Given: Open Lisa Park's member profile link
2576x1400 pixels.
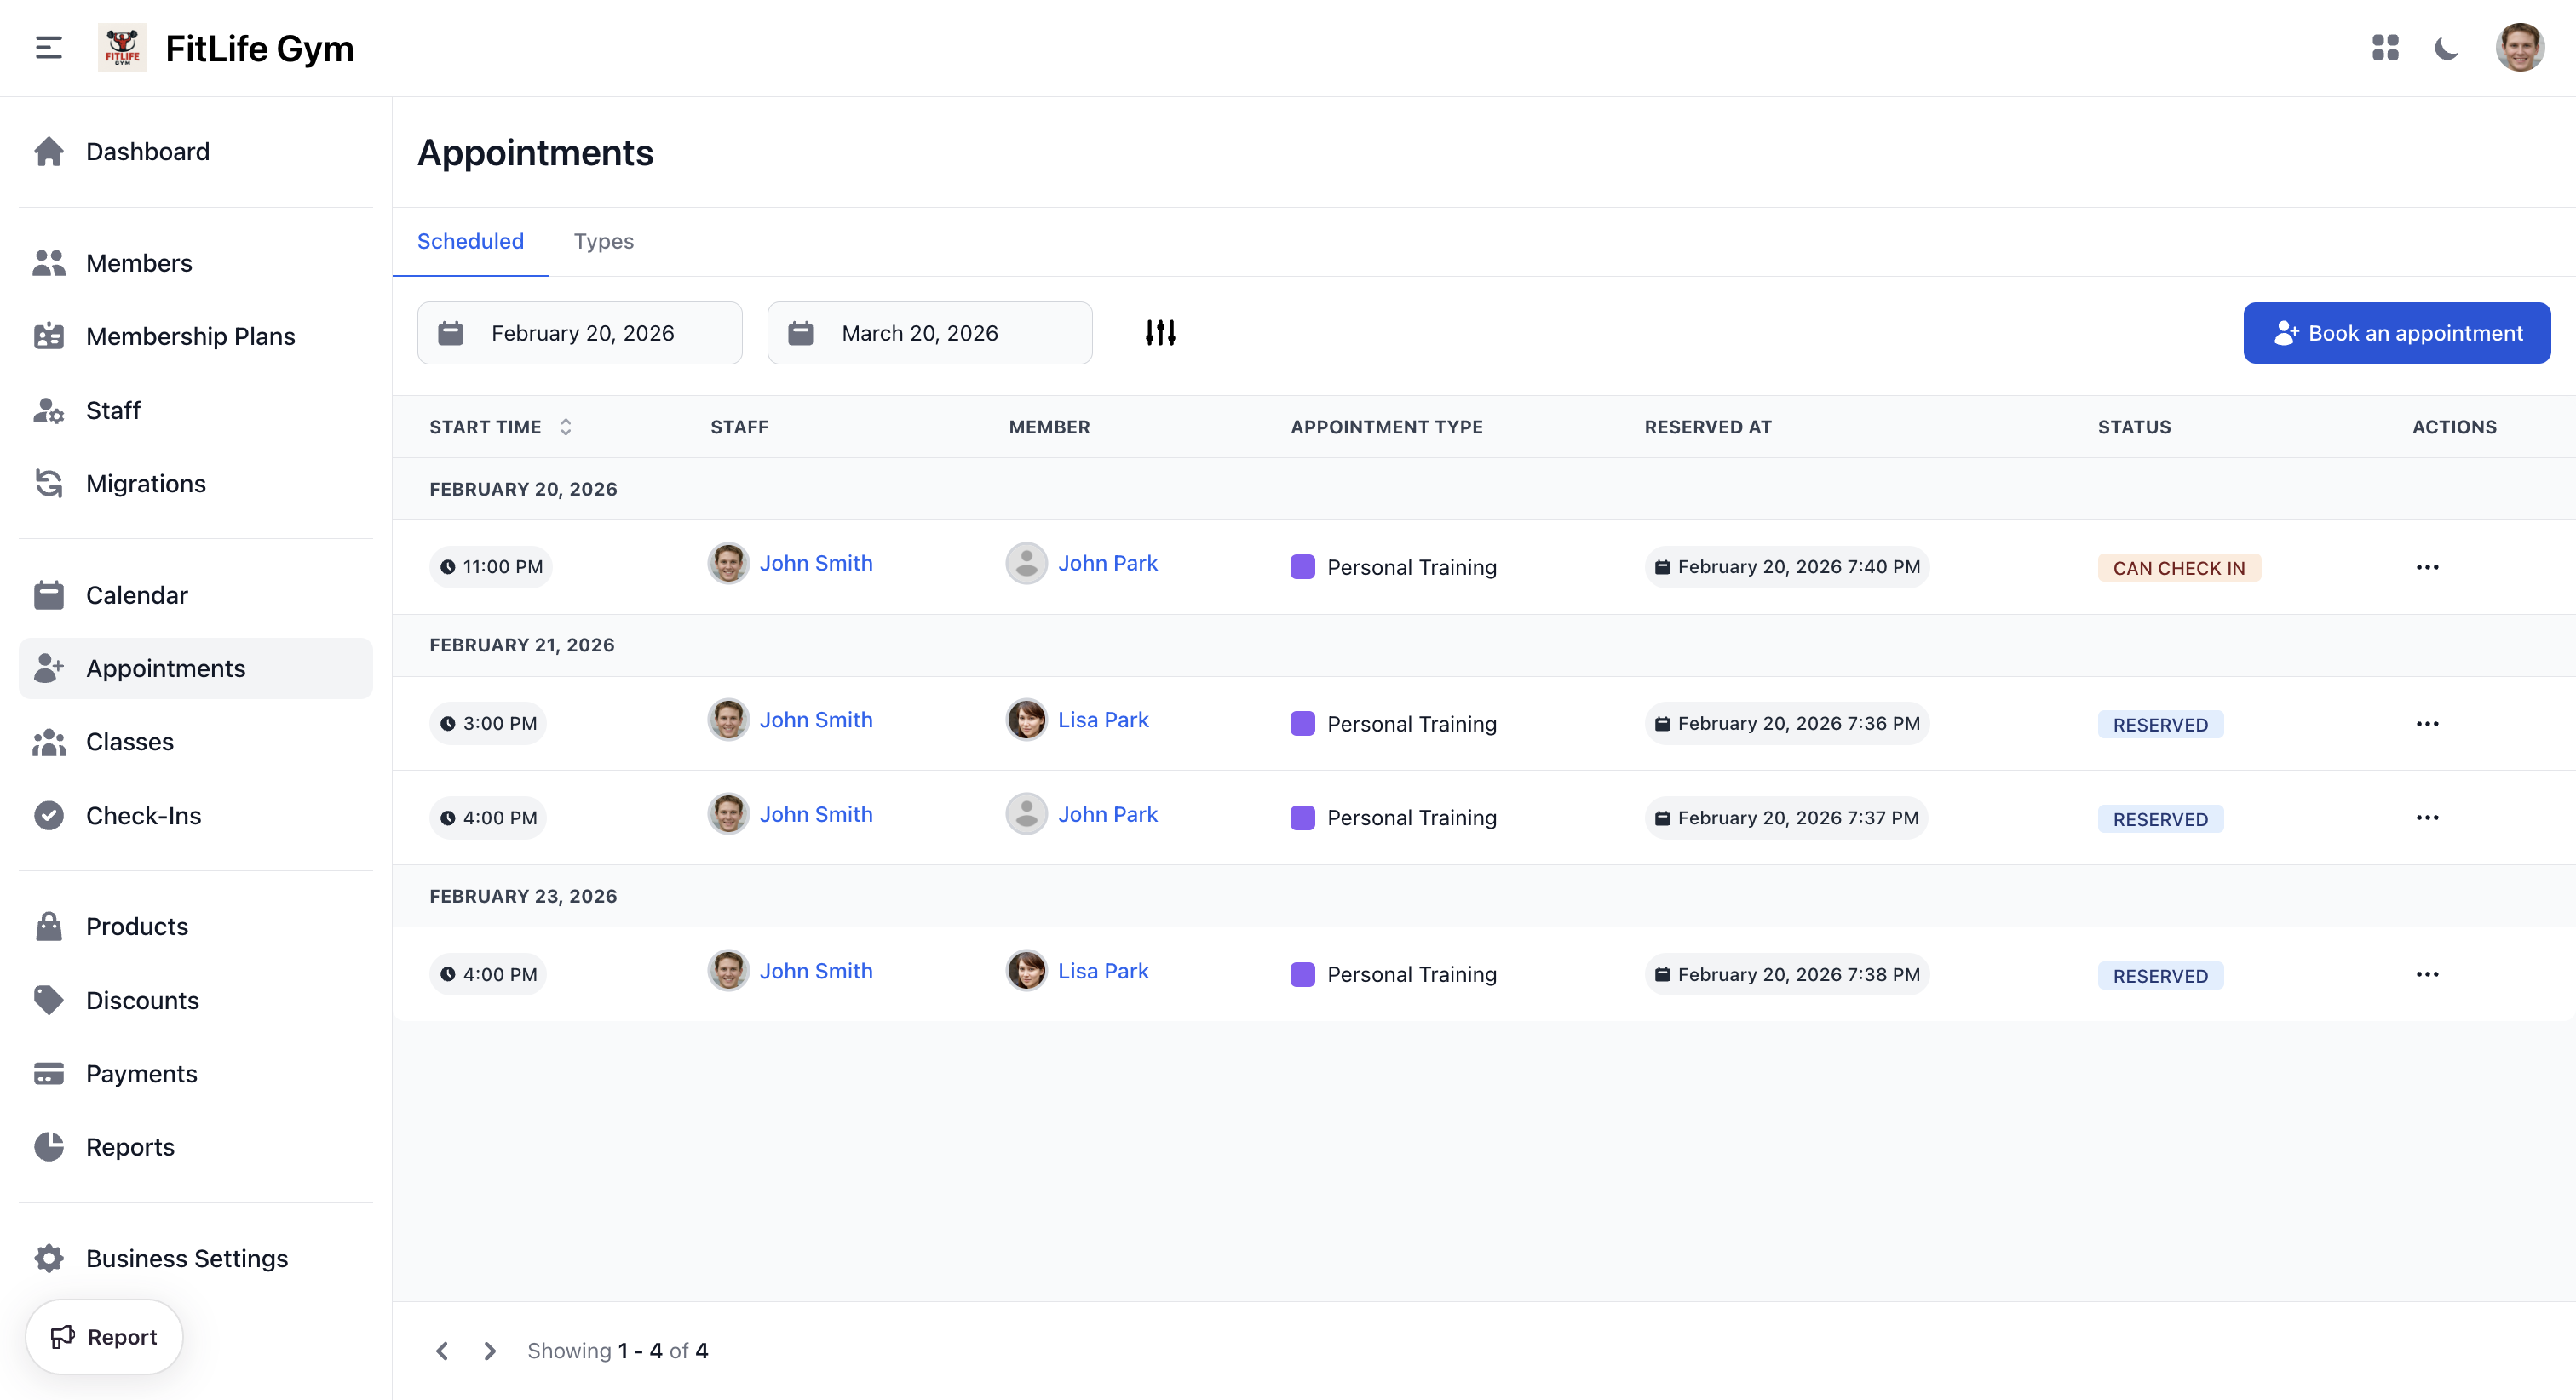Looking at the screenshot, I should coord(1102,719).
